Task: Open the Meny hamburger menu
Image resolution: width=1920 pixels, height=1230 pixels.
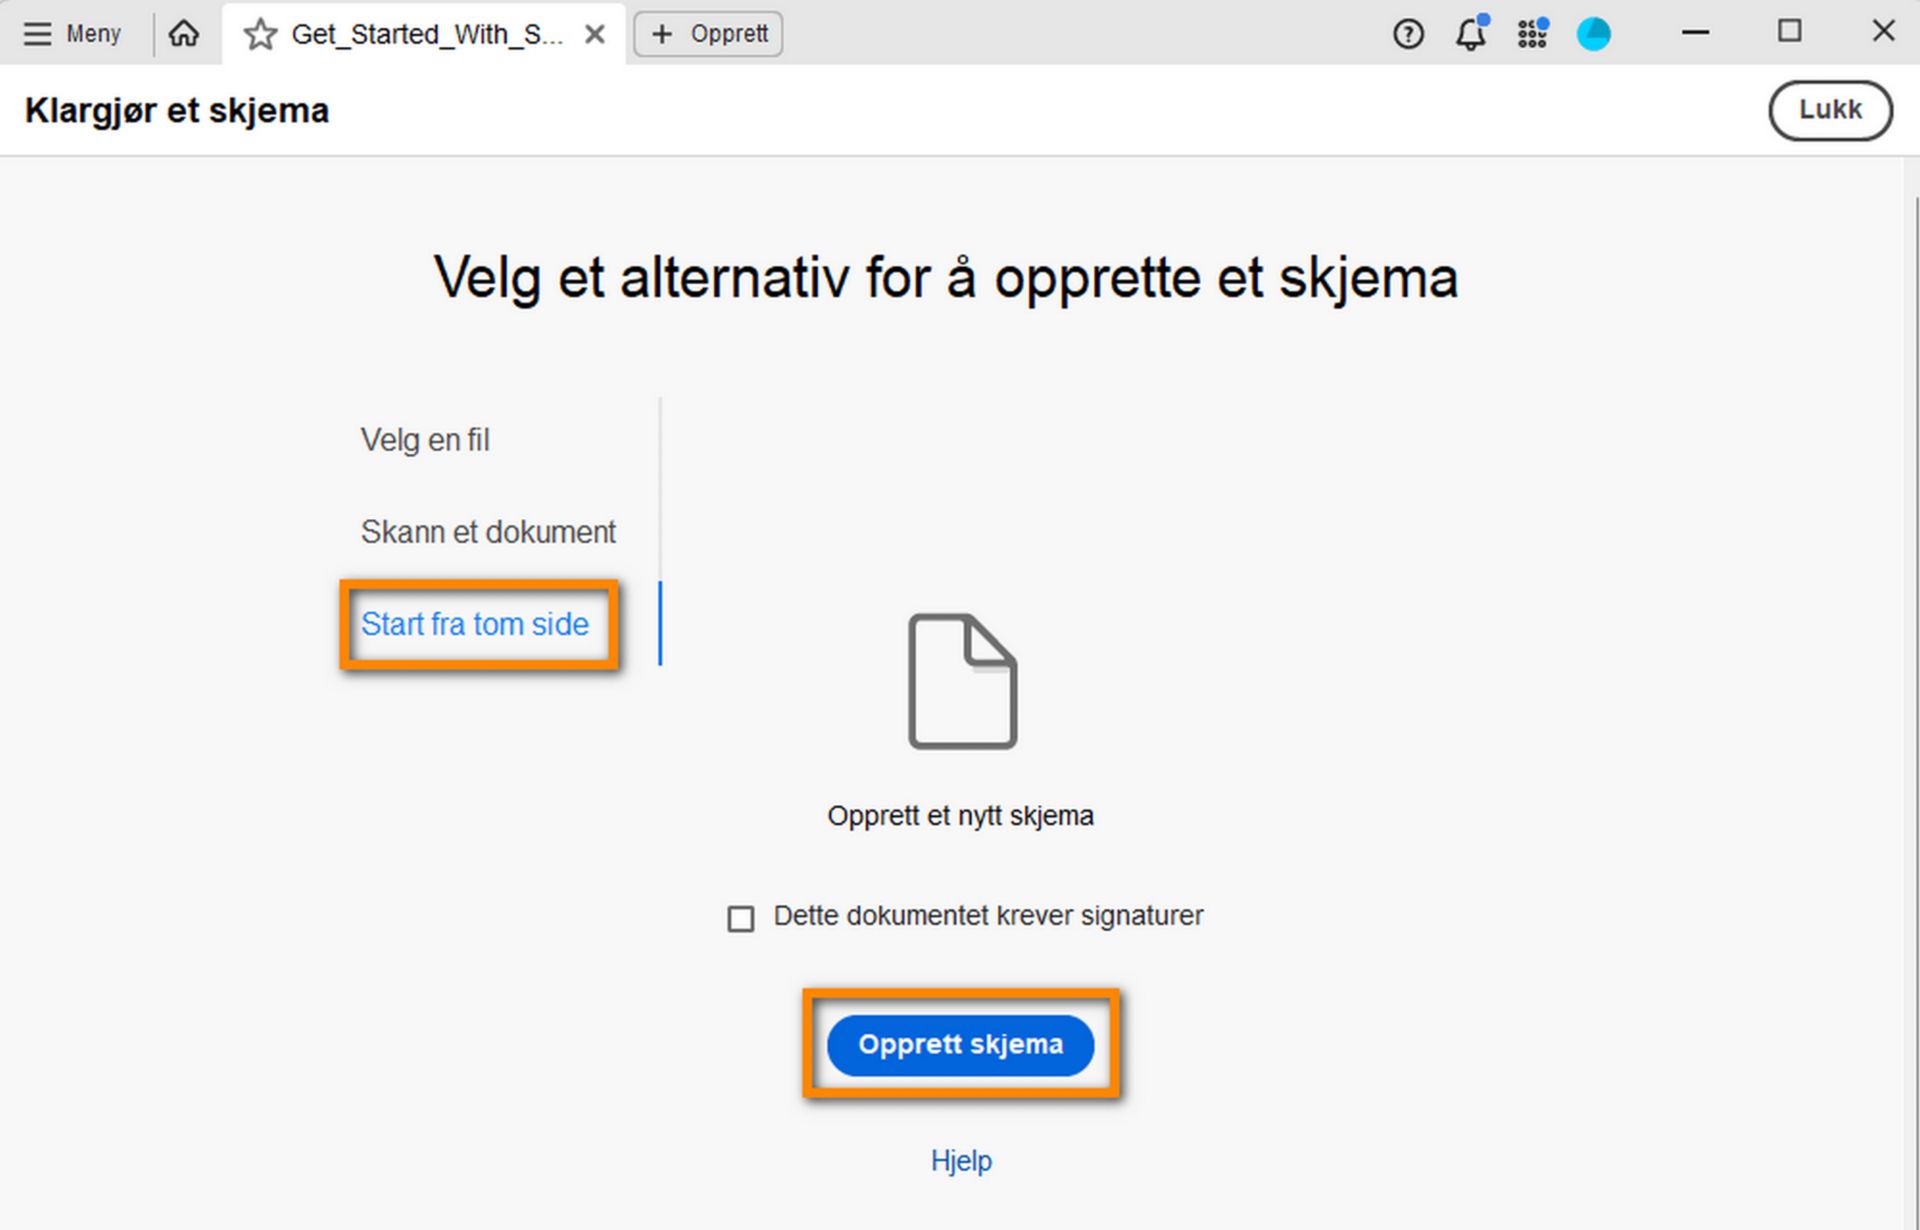Action: (x=38, y=33)
